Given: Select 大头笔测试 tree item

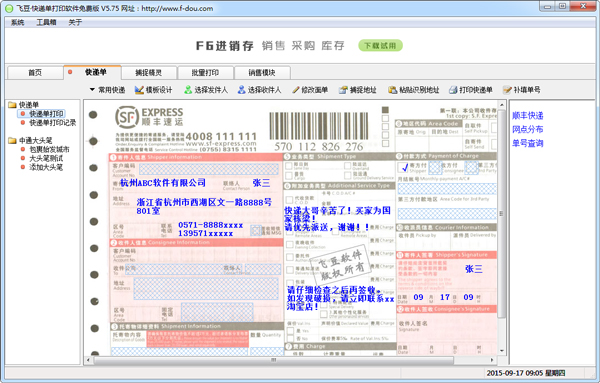Looking at the screenshot, I should [x=46, y=158].
